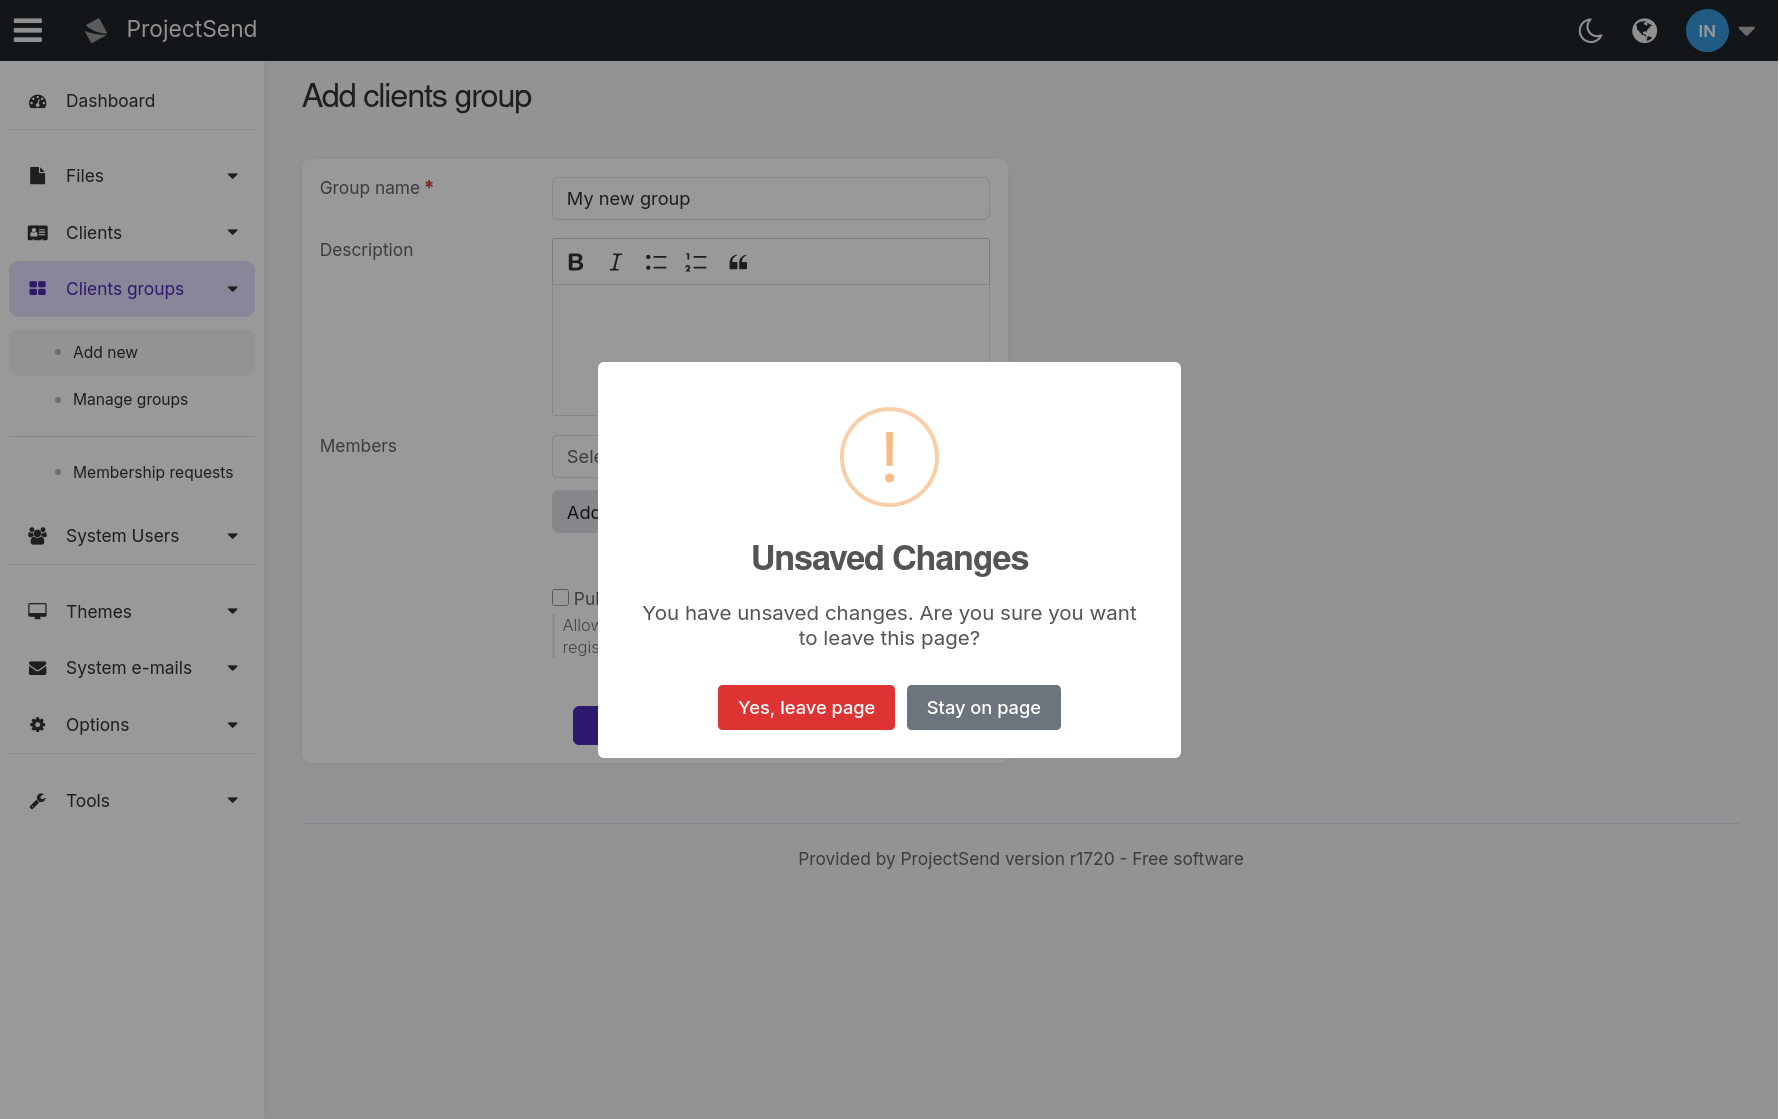Insert a bulleted list in the description
Image resolution: width=1779 pixels, height=1119 pixels.
point(656,262)
